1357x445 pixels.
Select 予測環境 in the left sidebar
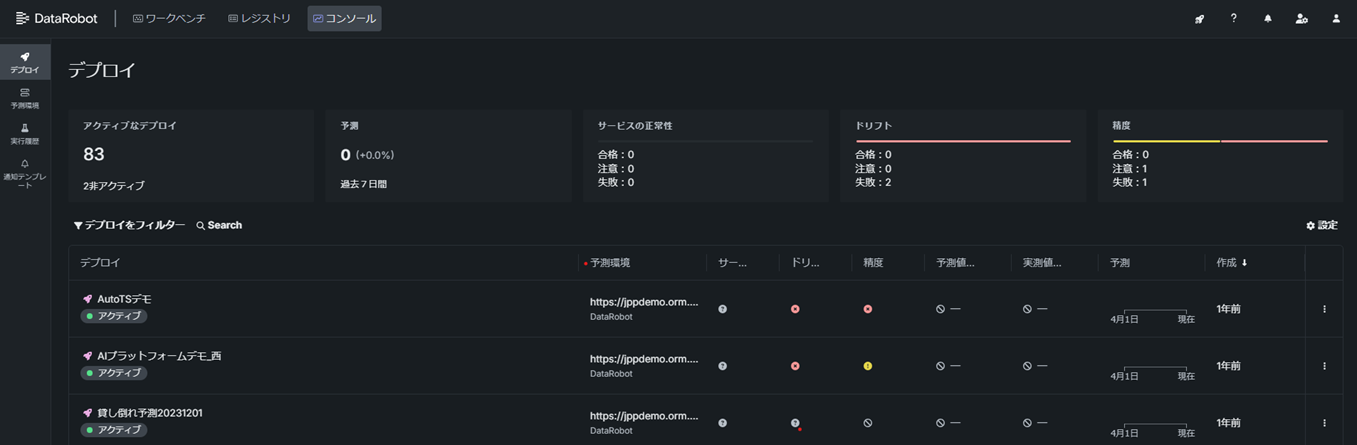click(x=25, y=98)
